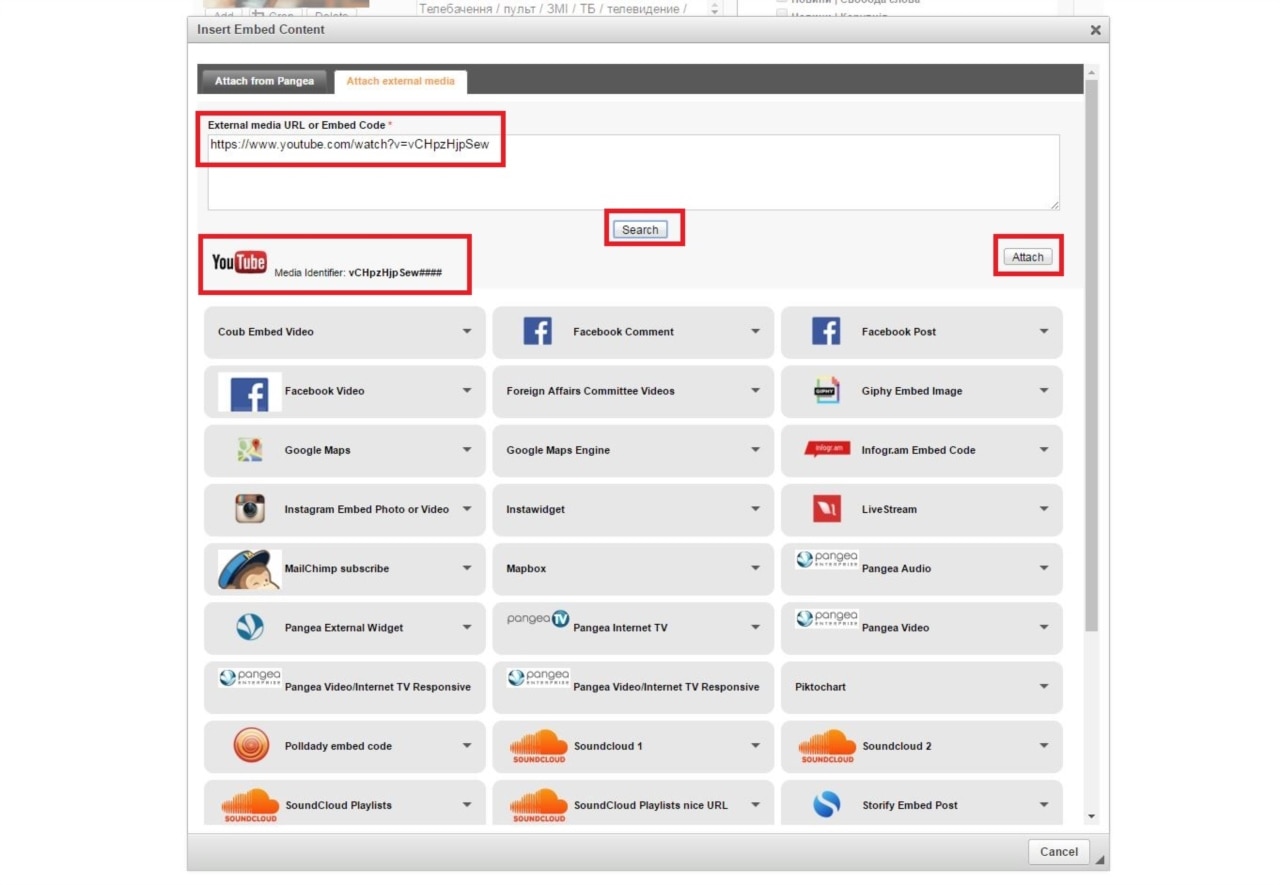
Task: Click the Pangea Audio logo
Action: pos(827,560)
